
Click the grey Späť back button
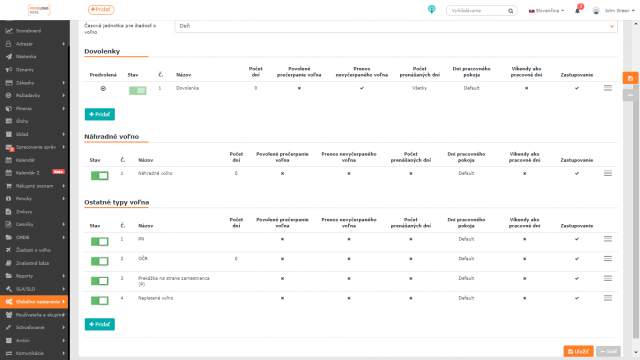tap(608, 351)
